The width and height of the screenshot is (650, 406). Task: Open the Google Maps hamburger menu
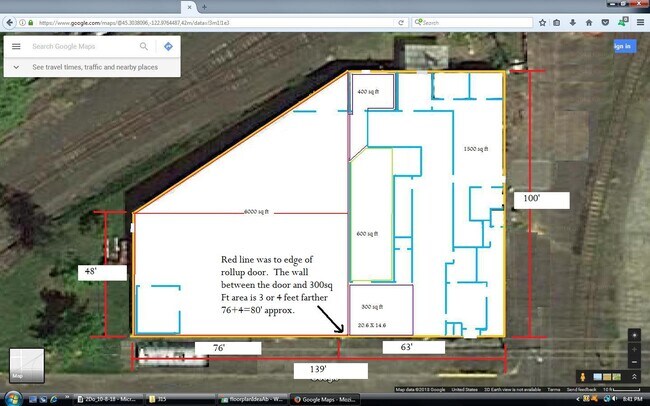coord(16,46)
